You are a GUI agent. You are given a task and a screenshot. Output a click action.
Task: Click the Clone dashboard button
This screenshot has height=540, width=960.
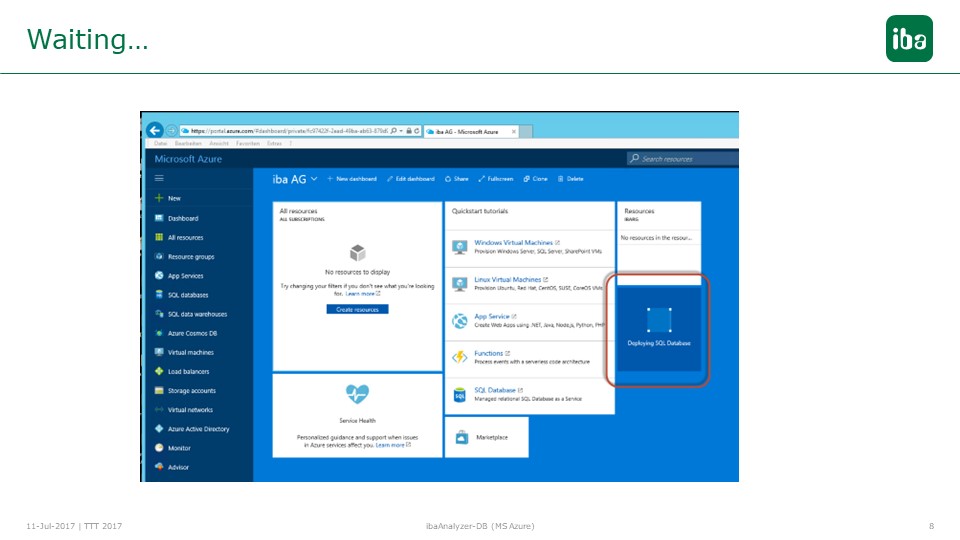536,179
